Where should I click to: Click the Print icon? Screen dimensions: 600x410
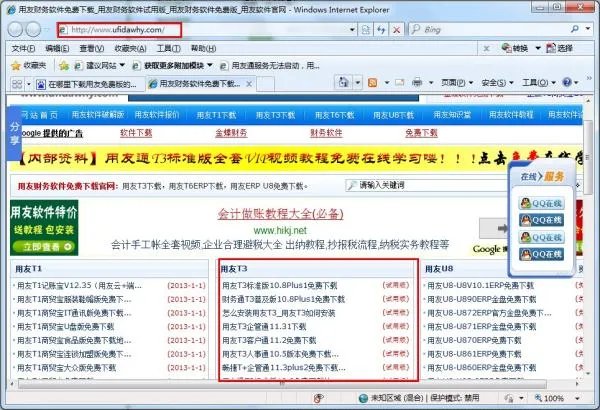point(417,82)
